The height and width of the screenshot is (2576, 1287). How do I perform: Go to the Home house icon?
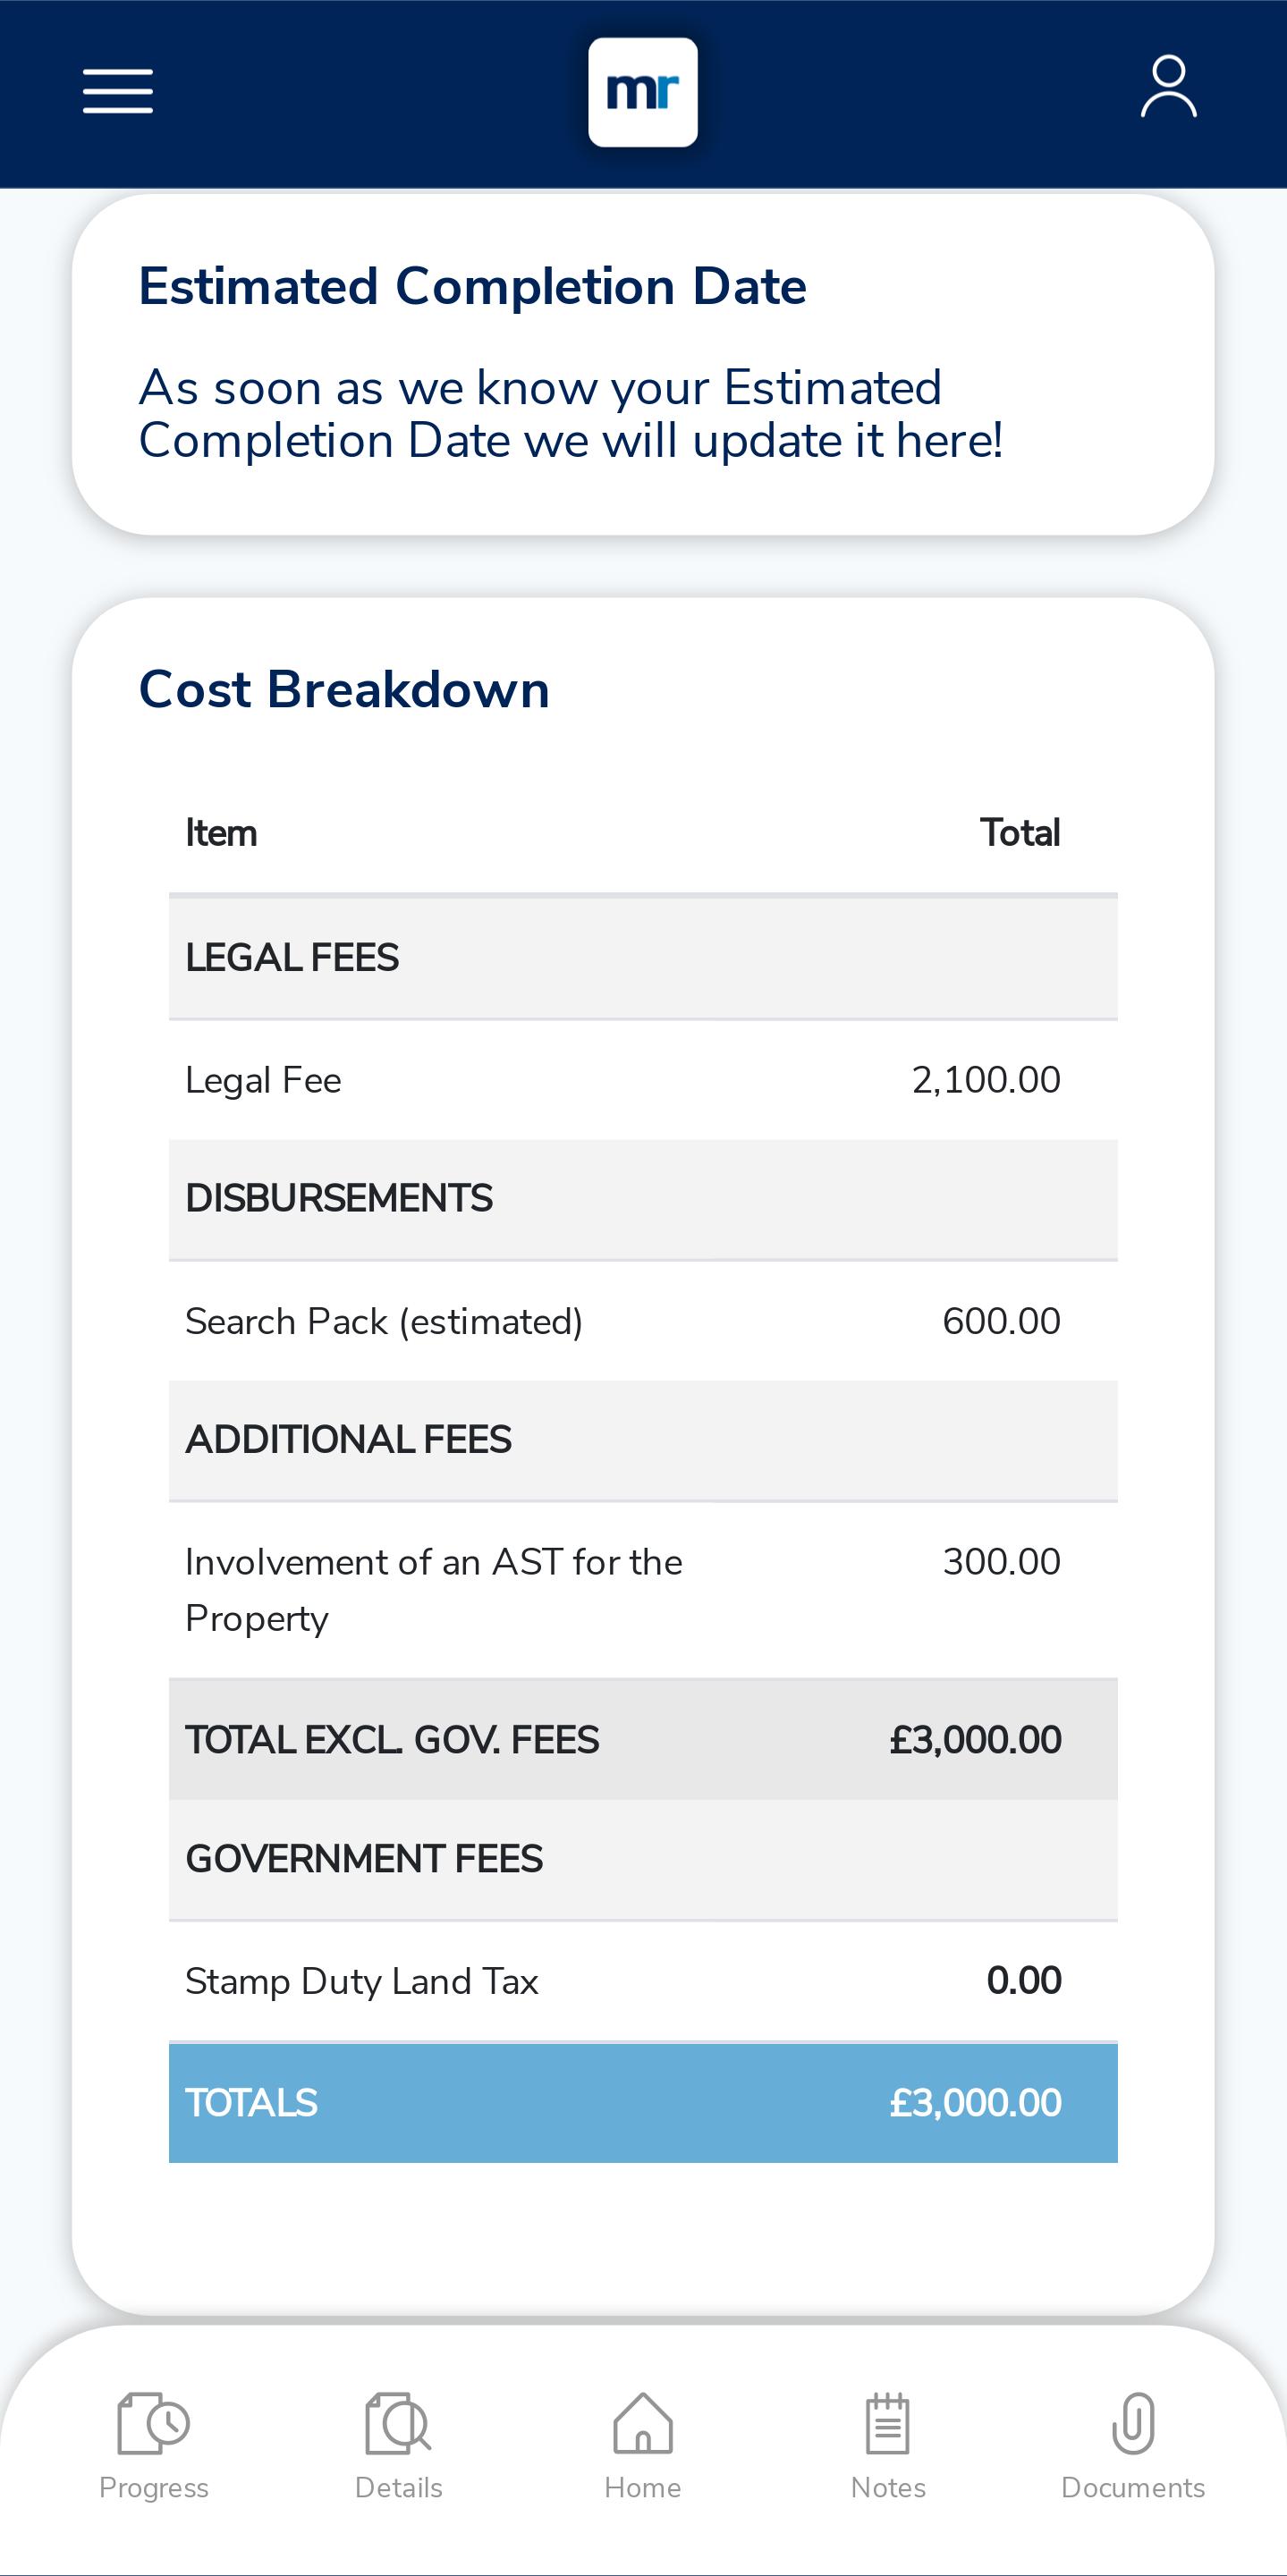643,2423
